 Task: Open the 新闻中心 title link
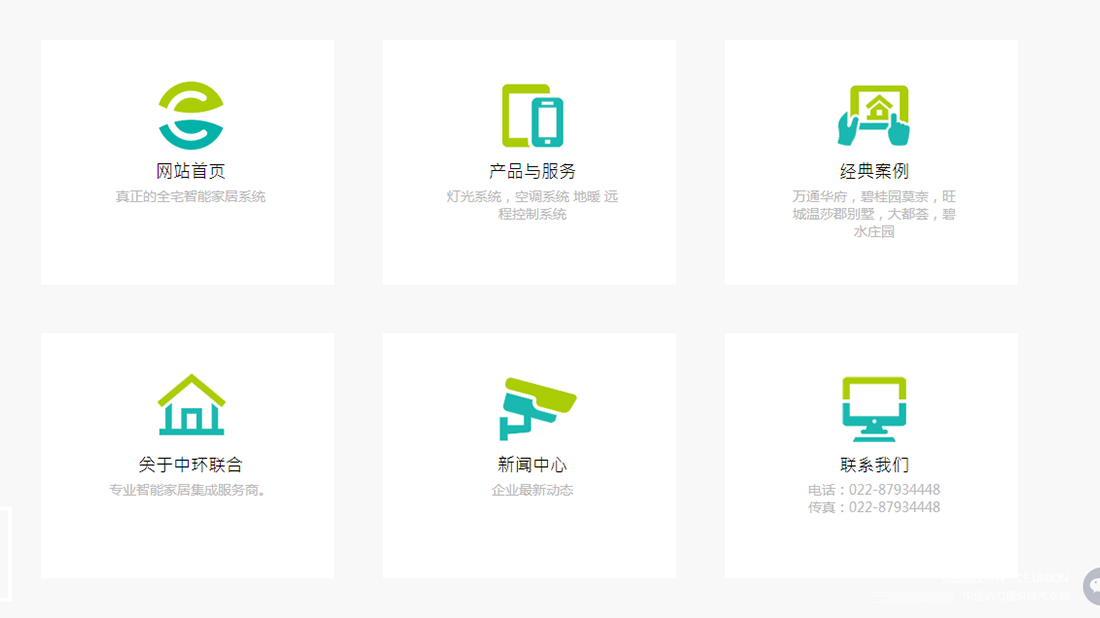tap(532, 464)
